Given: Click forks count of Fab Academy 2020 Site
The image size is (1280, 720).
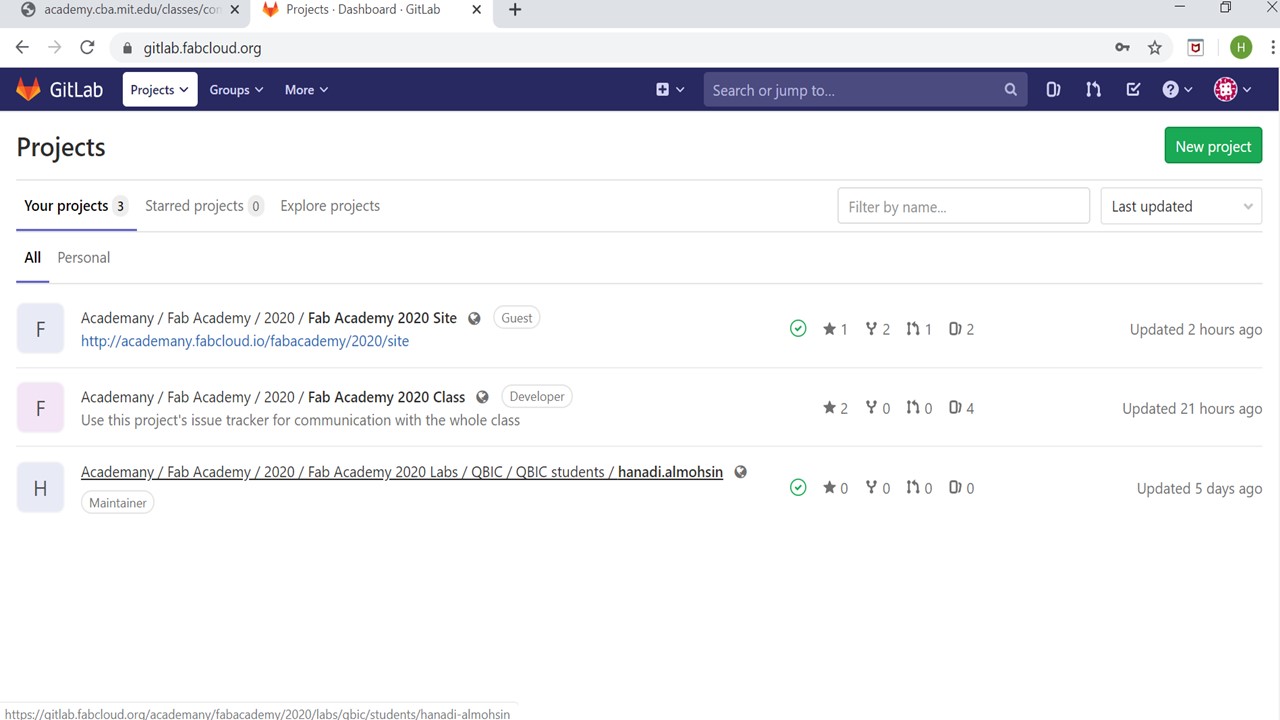Looking at the screenshot, I should [878, 329].
